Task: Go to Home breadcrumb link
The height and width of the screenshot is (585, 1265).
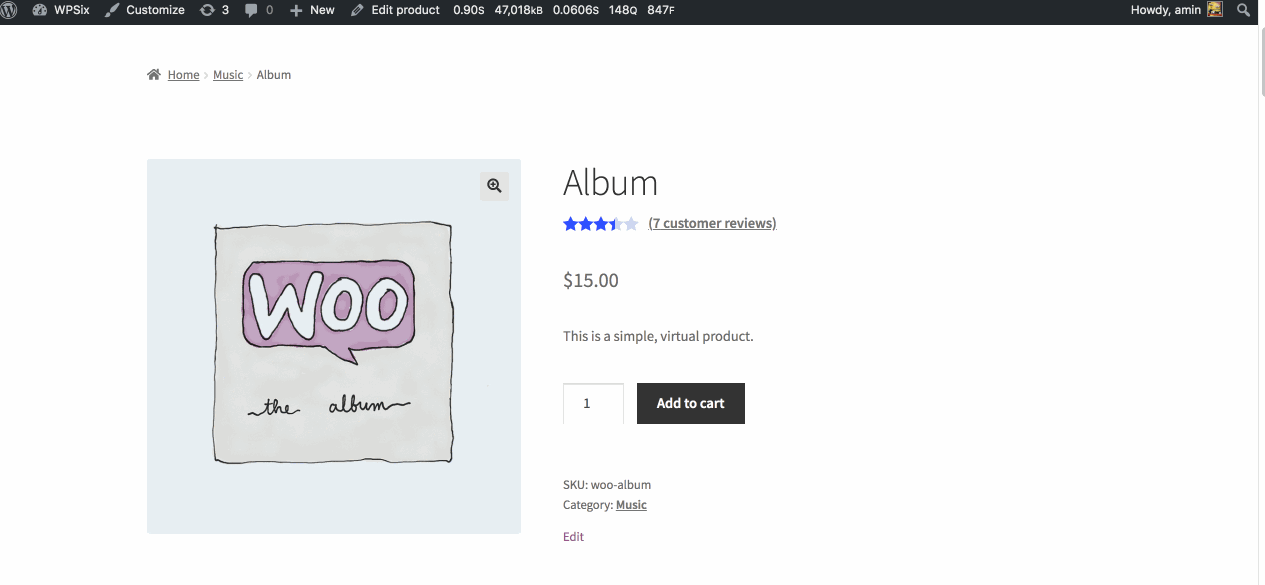Action: [x=183, y=75]
